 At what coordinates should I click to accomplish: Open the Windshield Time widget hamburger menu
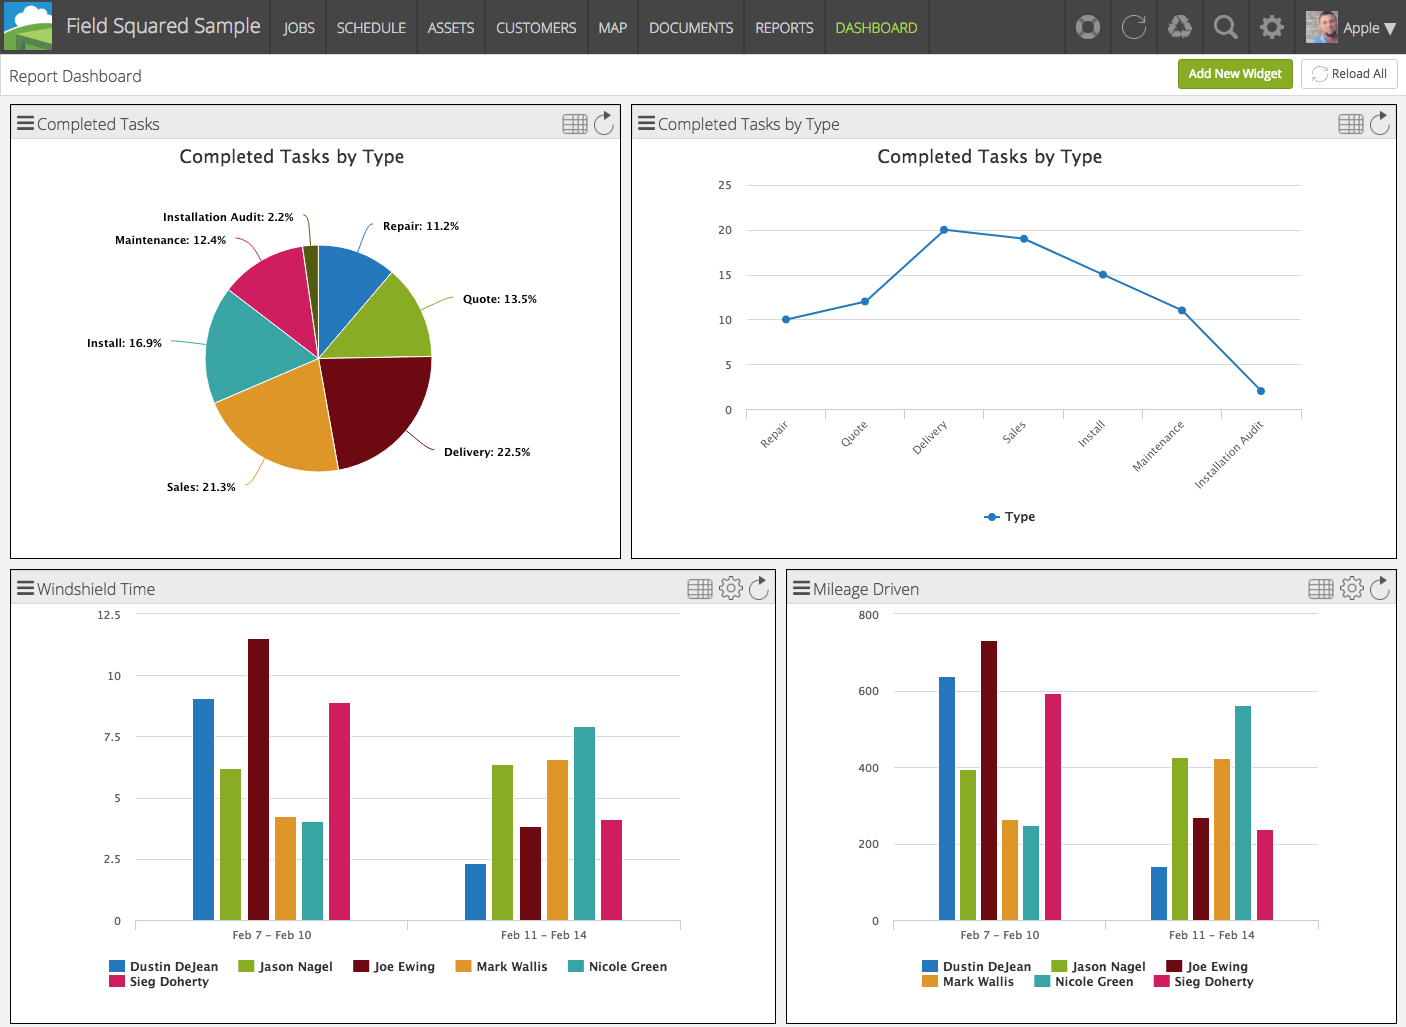click(26, 588)
